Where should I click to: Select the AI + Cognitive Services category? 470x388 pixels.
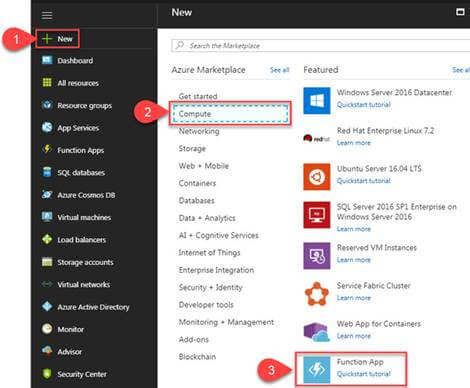[x=218, y=235]
